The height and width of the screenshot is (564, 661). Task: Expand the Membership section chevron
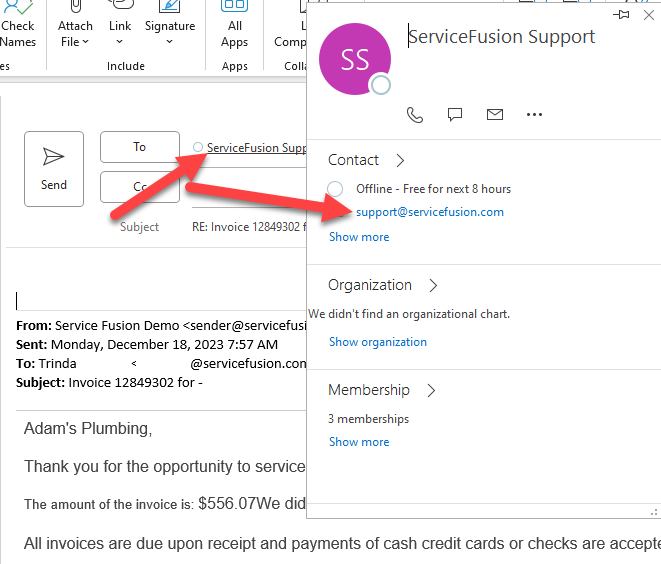tap(430, 390)
